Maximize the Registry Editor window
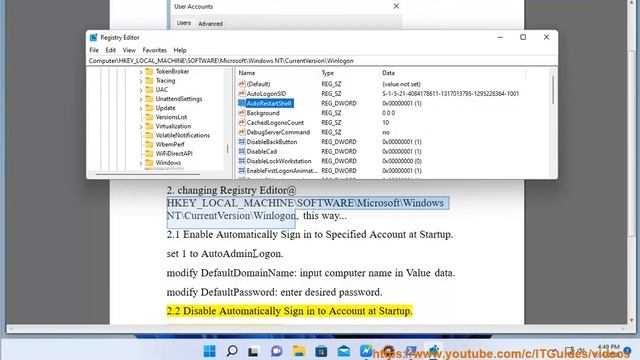Viewport: 640px width, 360px height. pyautogui.click(x=523, y=37)
